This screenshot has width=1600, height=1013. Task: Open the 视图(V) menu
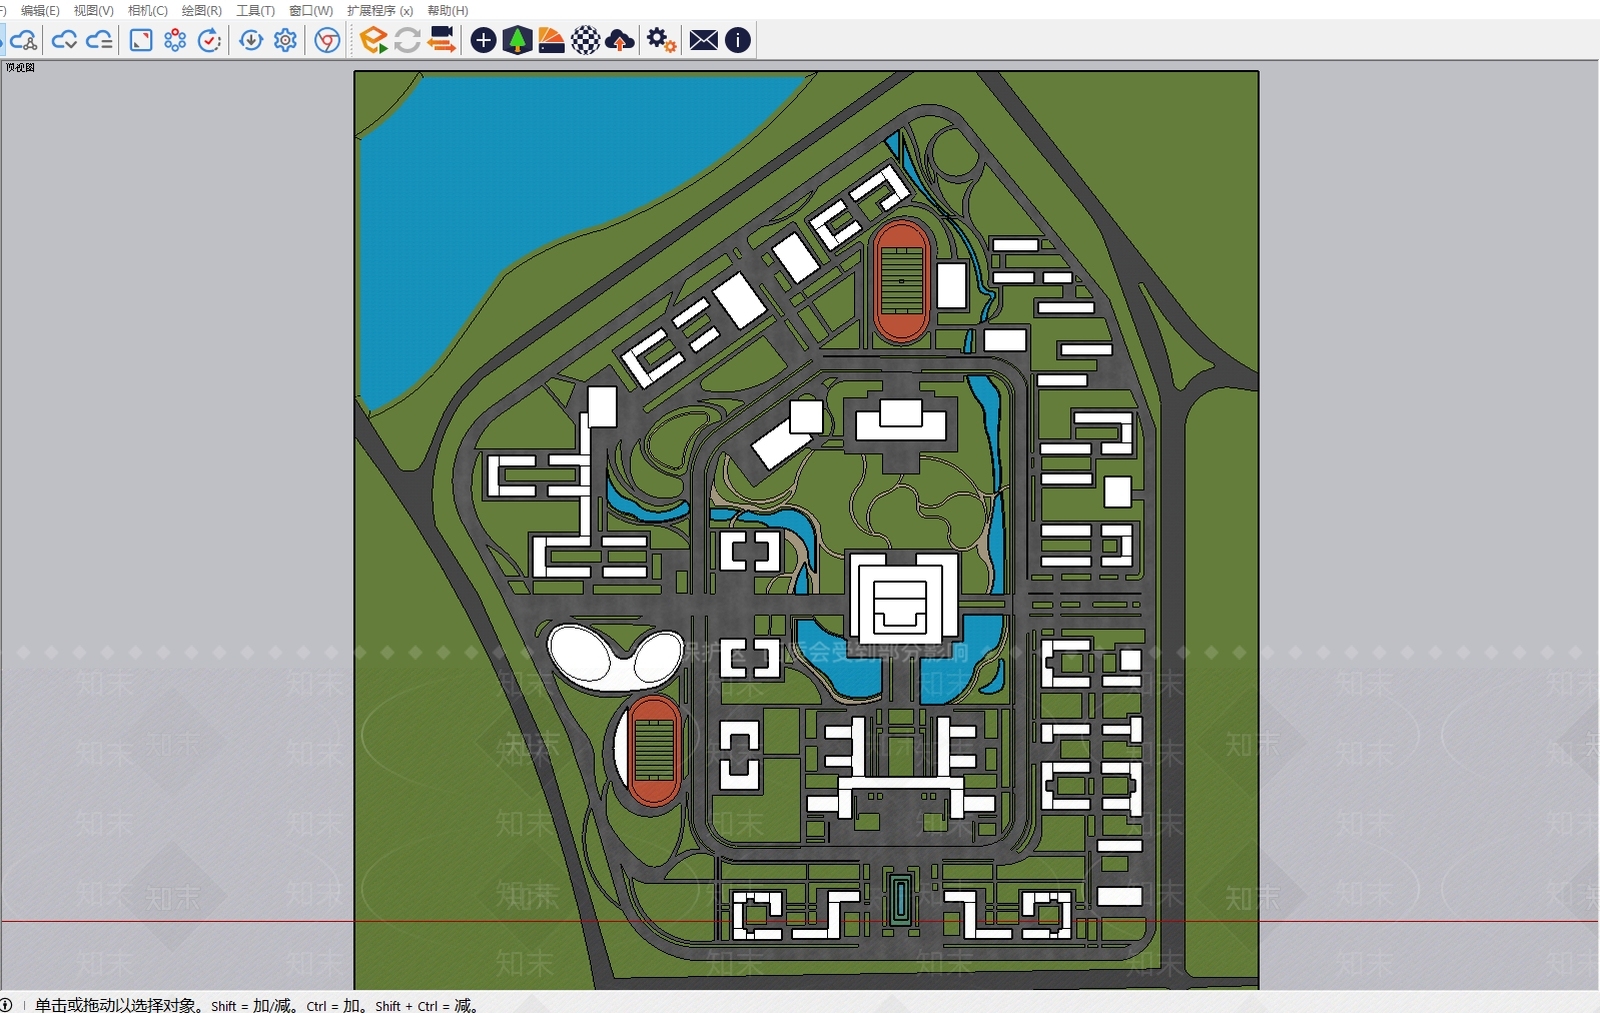(x=93, y=10)
